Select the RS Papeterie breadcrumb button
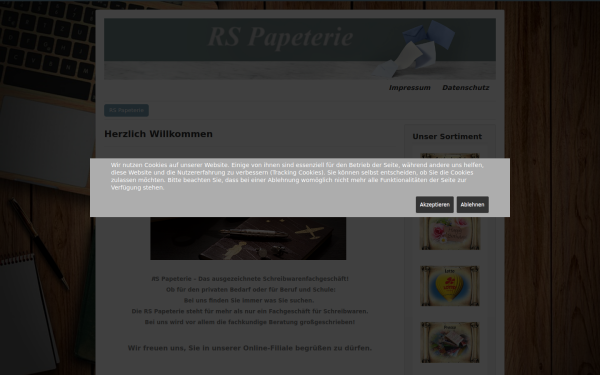Screen dimensions: 600x375 (126, 110)
